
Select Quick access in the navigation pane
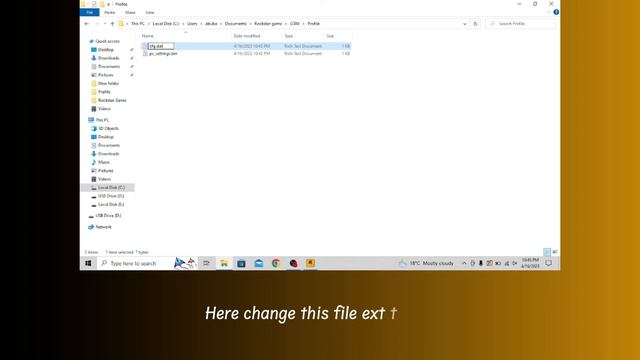[107, 41]
